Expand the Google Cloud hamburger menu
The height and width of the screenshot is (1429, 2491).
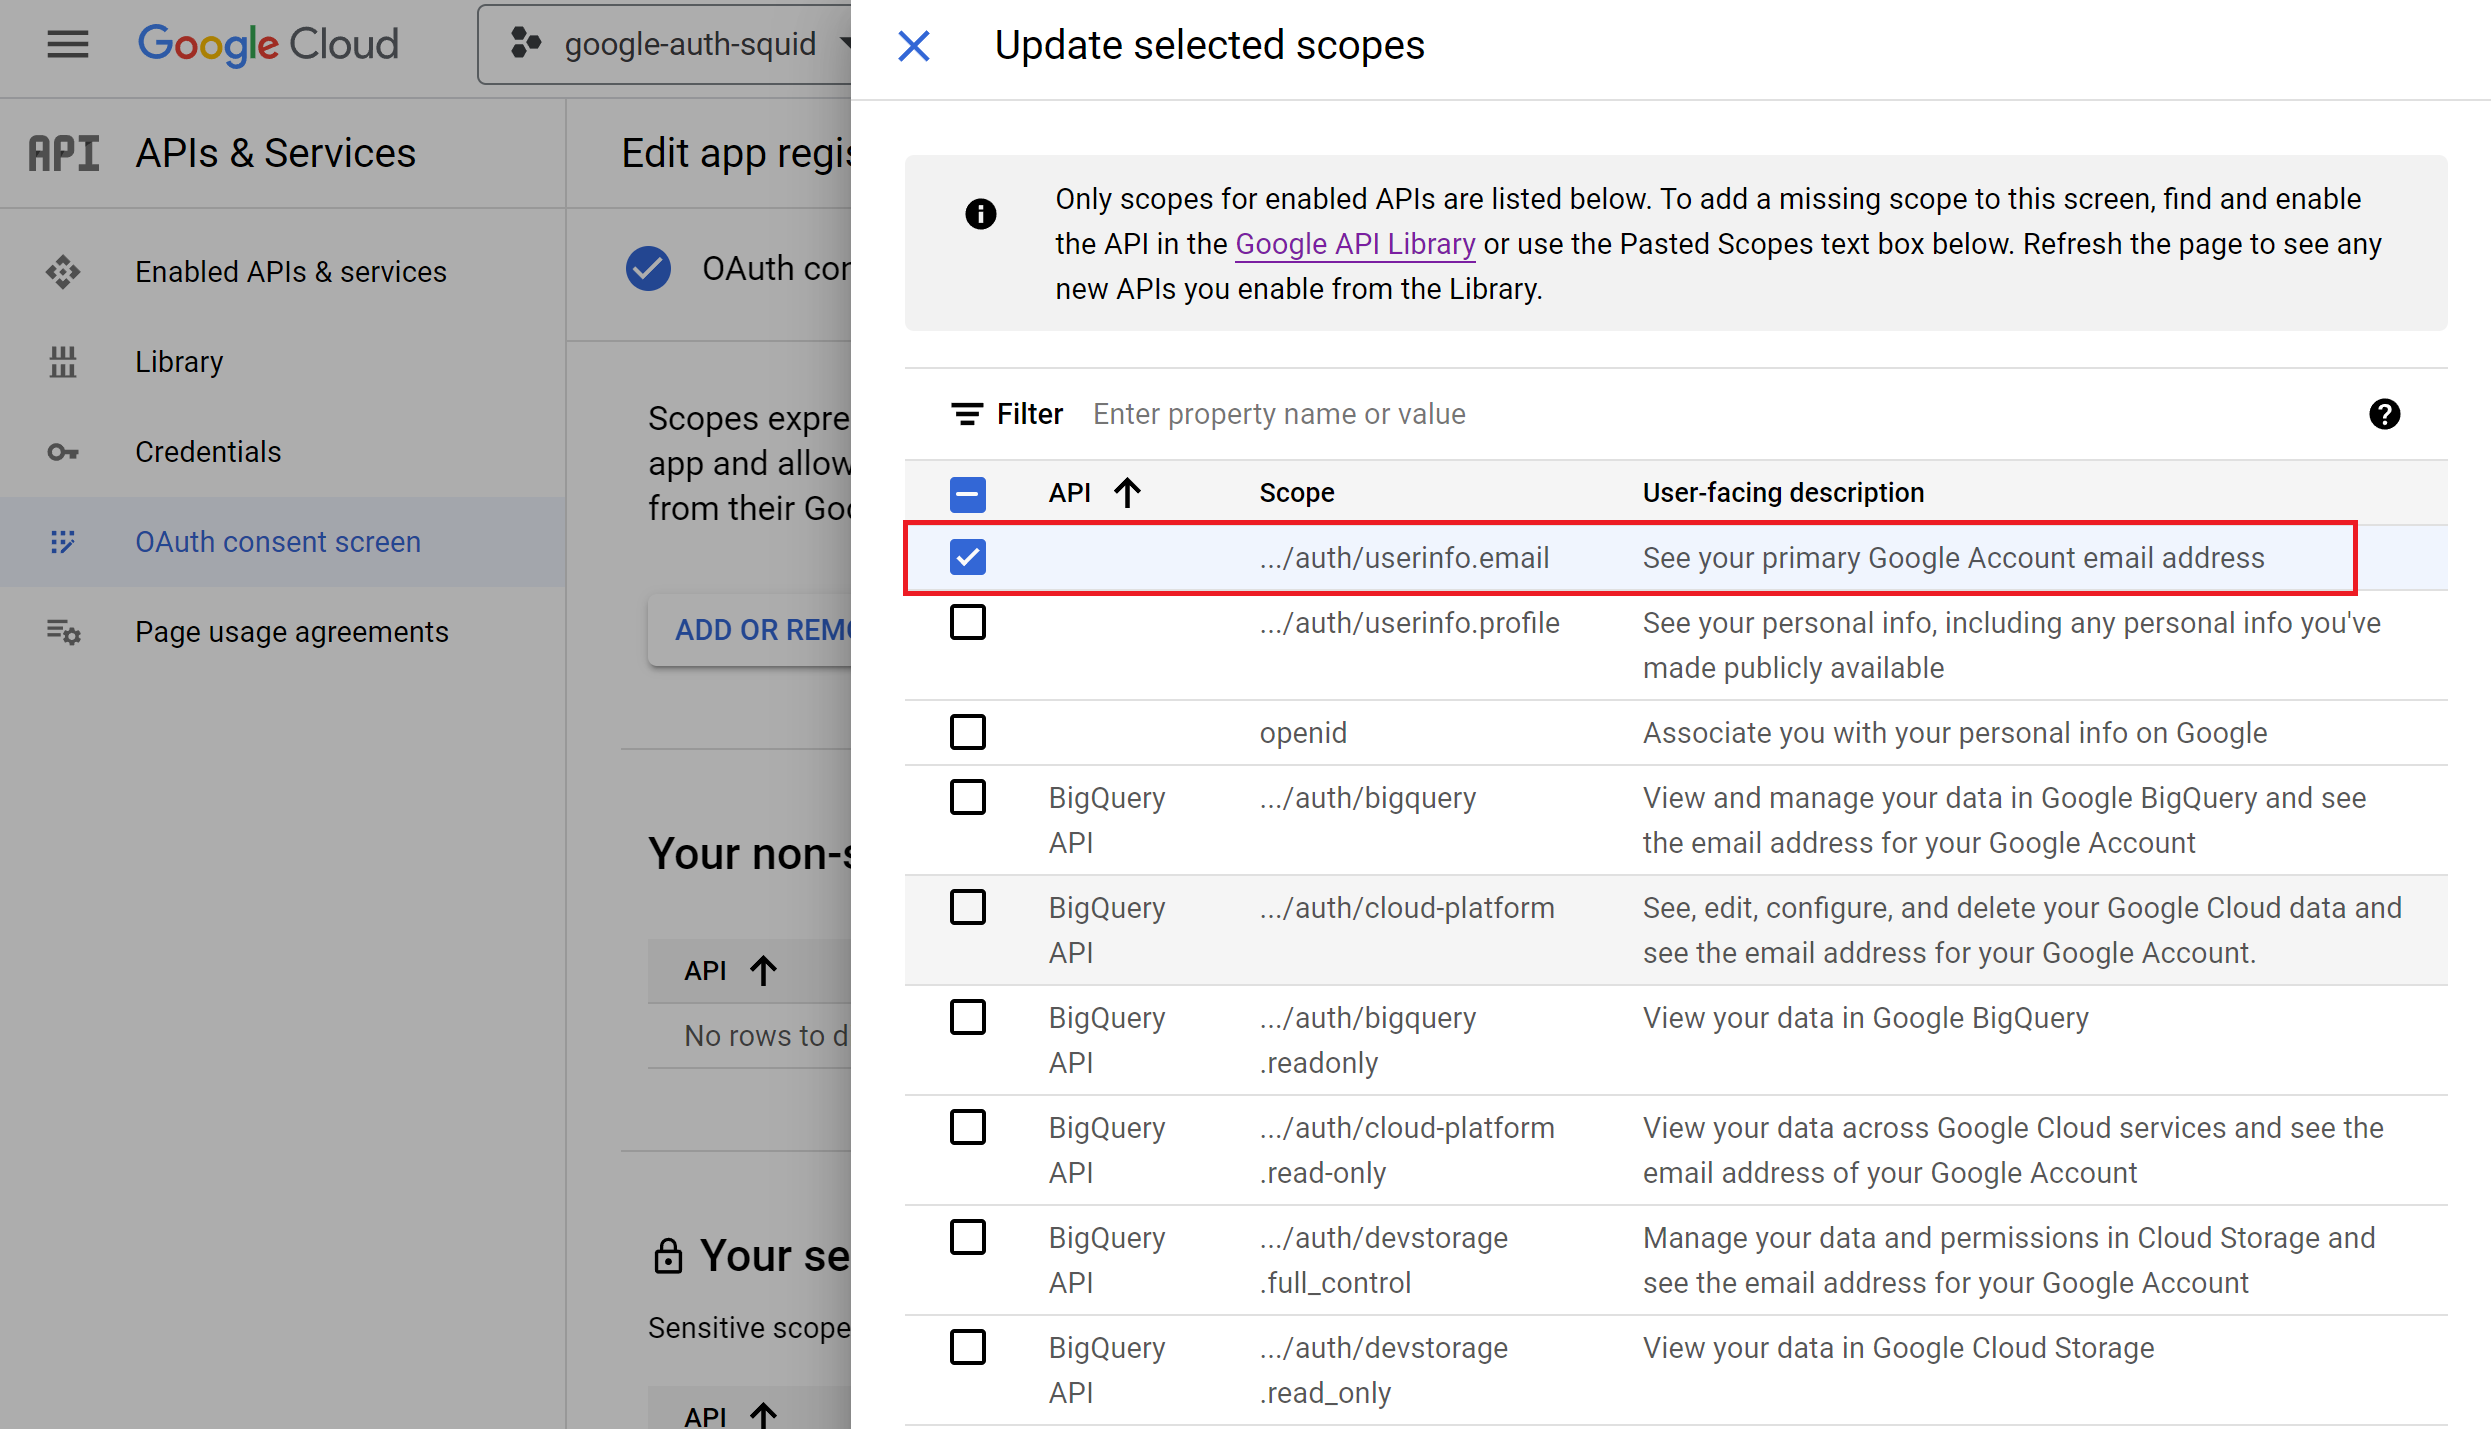(x=68, y=44)
